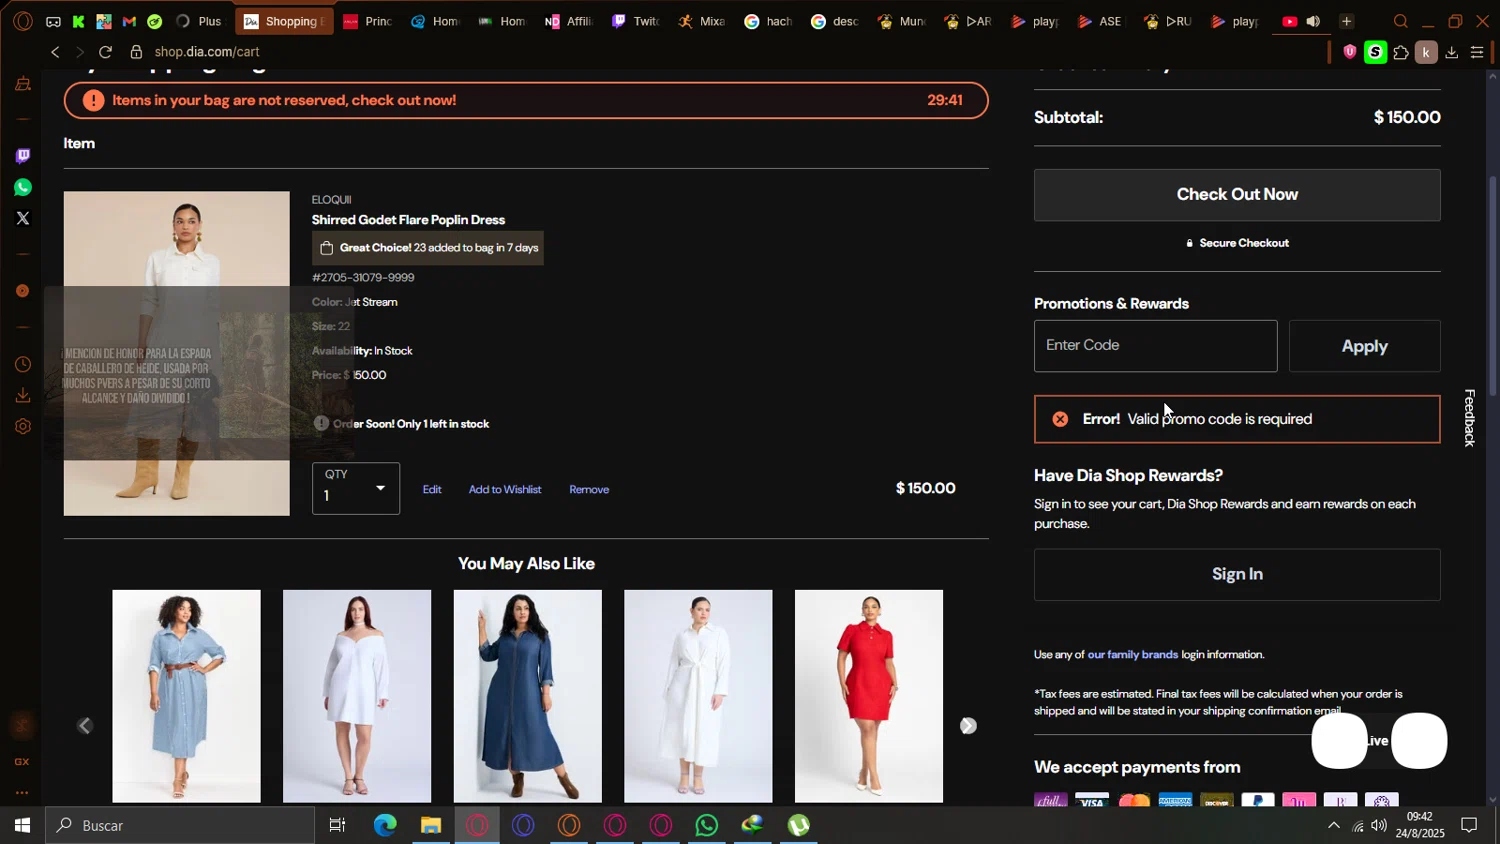Click the Edit item link
The width and height of the screenshot is (1500, 844).
coord(432,489)
